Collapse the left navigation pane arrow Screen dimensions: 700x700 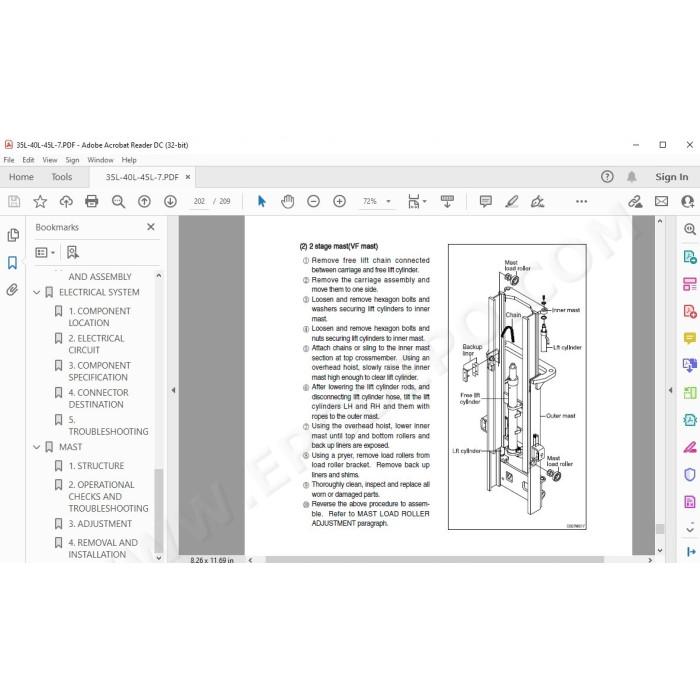click(x=173, y=390)
